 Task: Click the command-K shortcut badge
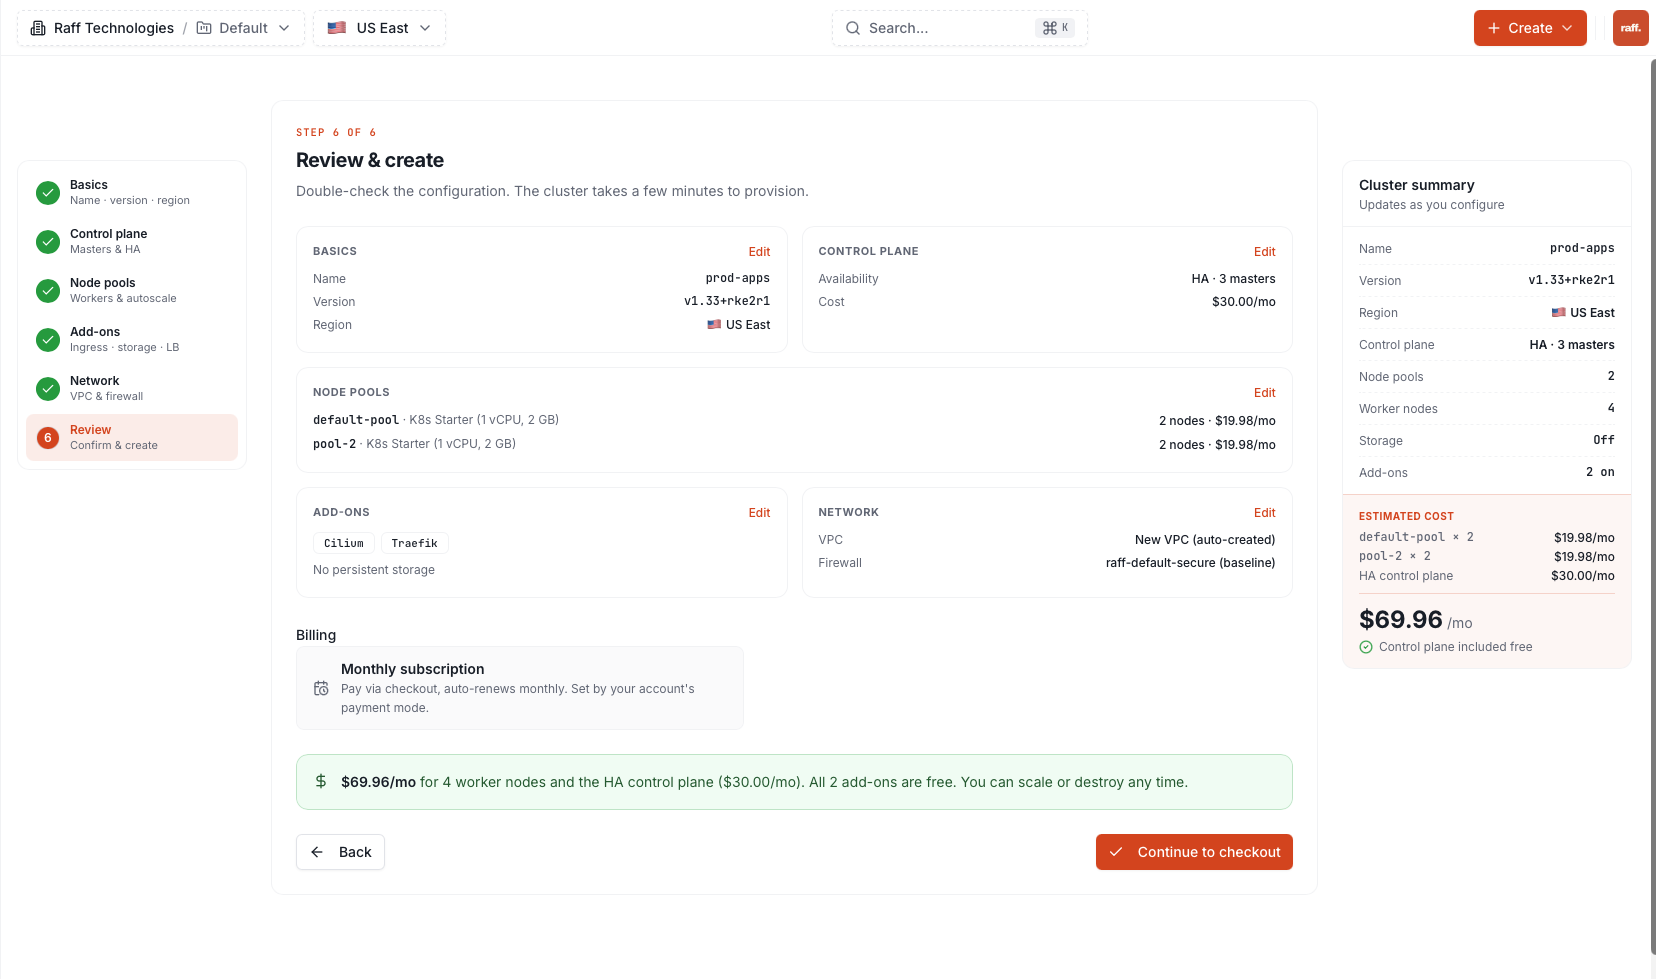pos(1055,28)
